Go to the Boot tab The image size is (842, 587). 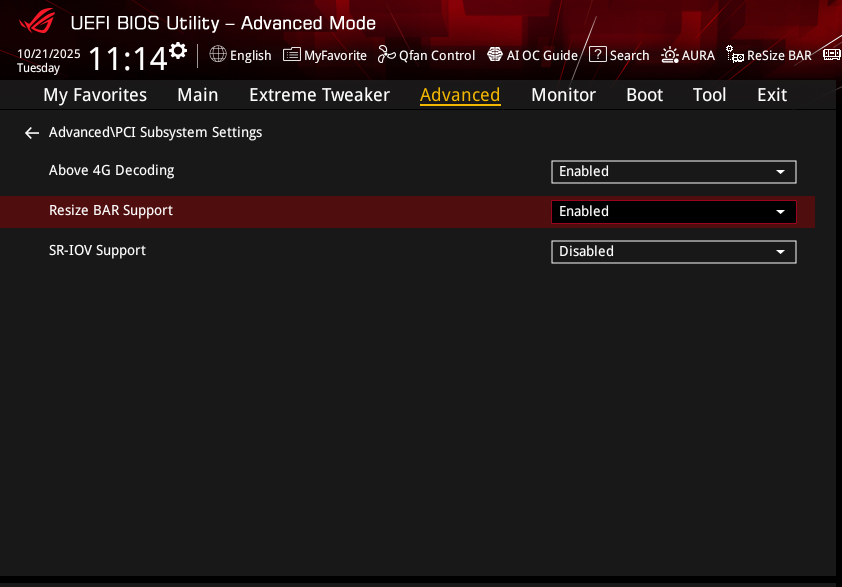click(x=644, y=95)
